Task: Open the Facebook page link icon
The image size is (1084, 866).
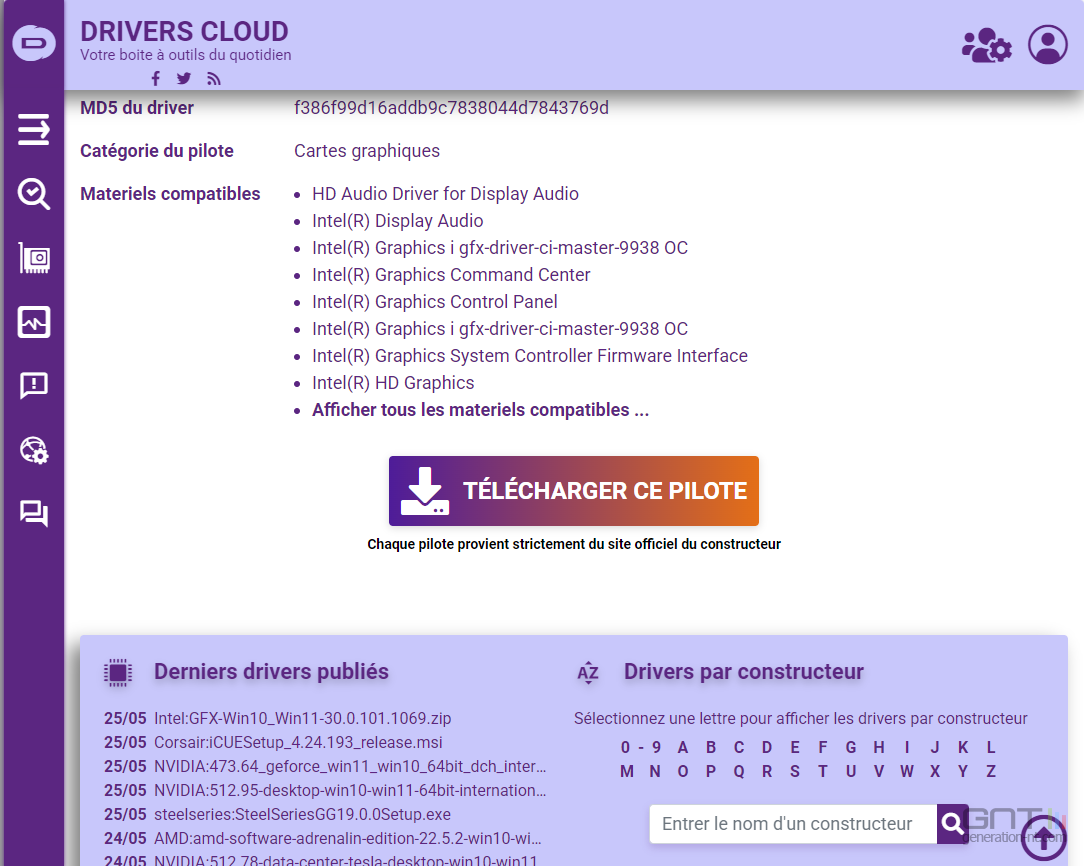Action: tap(155, 78)
